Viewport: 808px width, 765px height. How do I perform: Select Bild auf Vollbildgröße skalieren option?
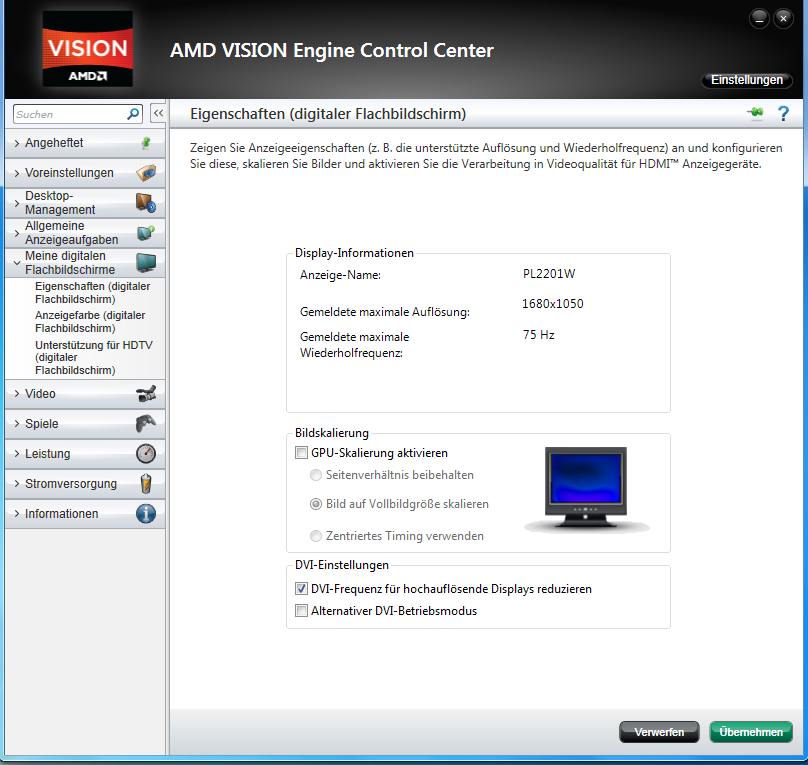click(315, 504)
